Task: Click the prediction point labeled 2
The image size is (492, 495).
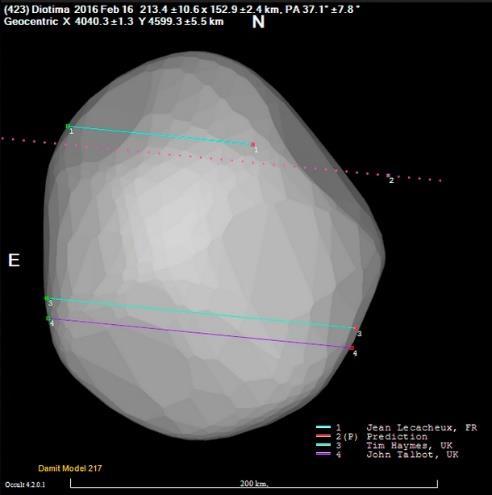Action: point(388,175)
